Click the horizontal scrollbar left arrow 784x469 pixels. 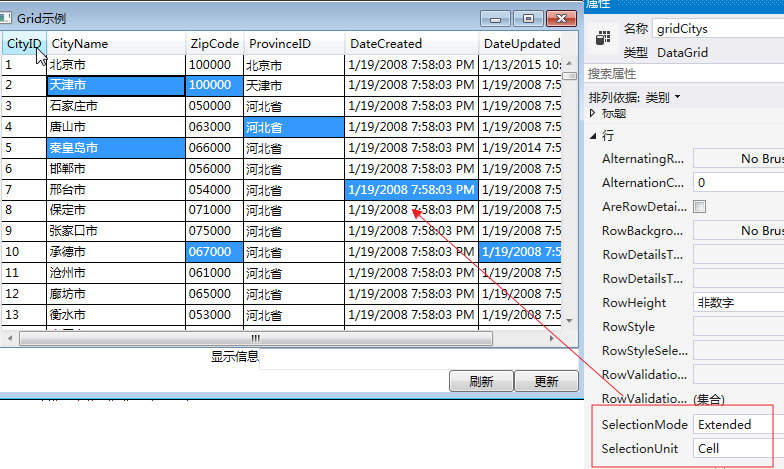pyautogui.click(x=10, y=338)
